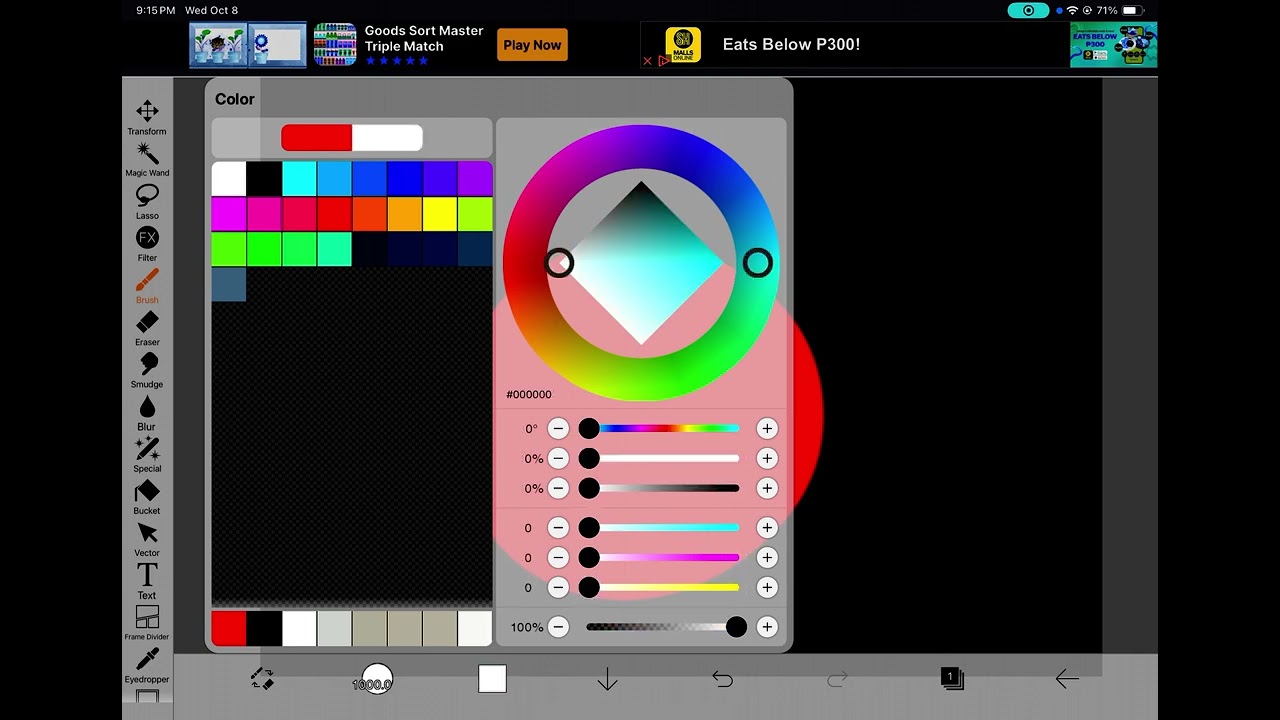Select the Blur tool

147,412
